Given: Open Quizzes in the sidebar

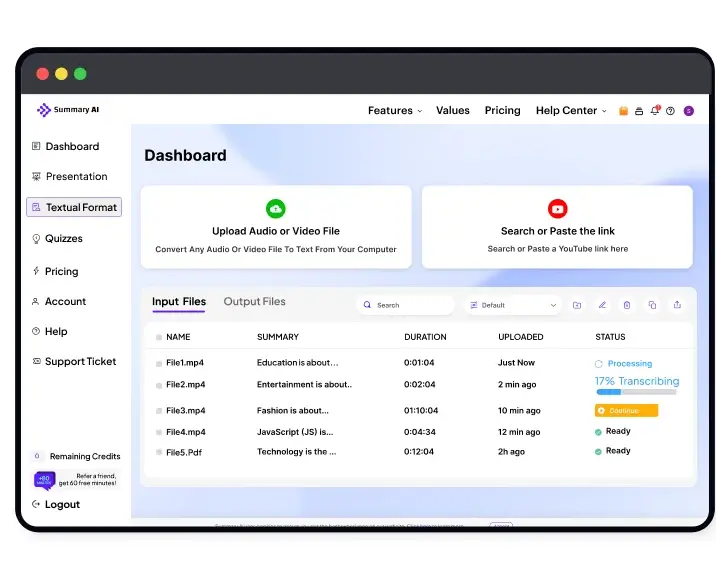Looking at the screenshot, I should click(x=64, y=239).
